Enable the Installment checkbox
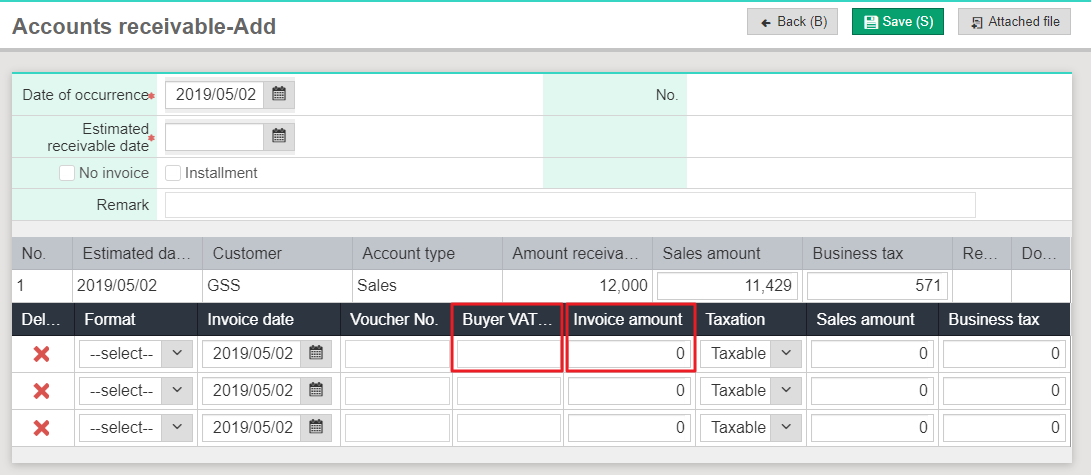1091x475 pixels. [173, 173]
